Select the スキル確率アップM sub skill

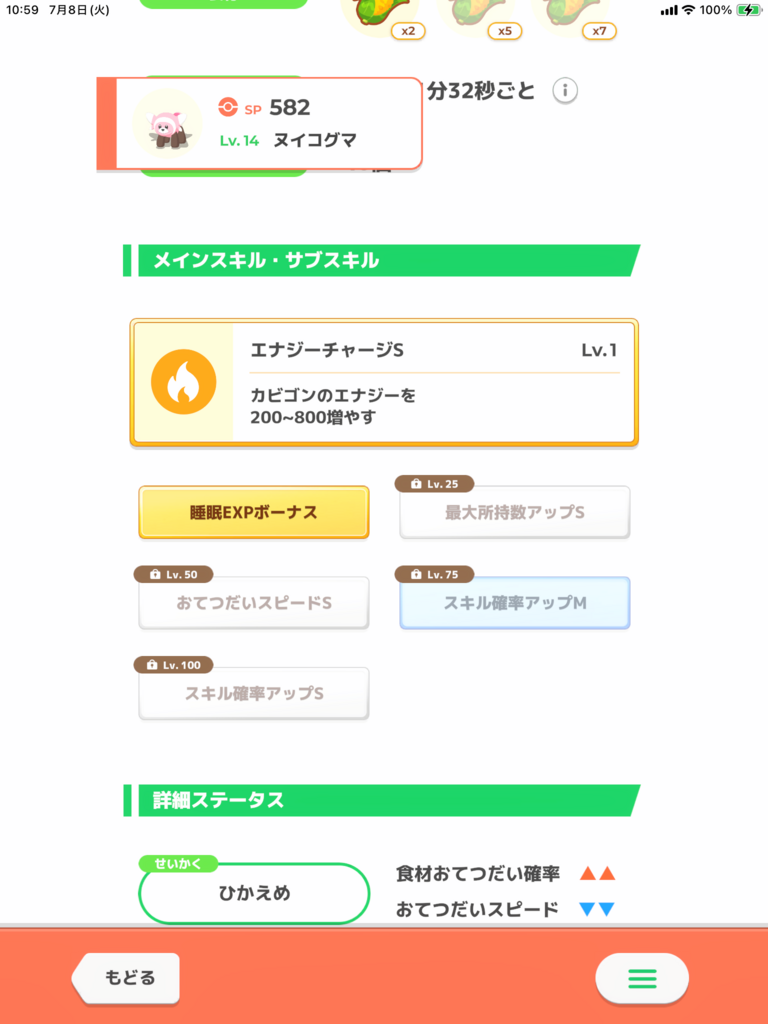(515, 603)
